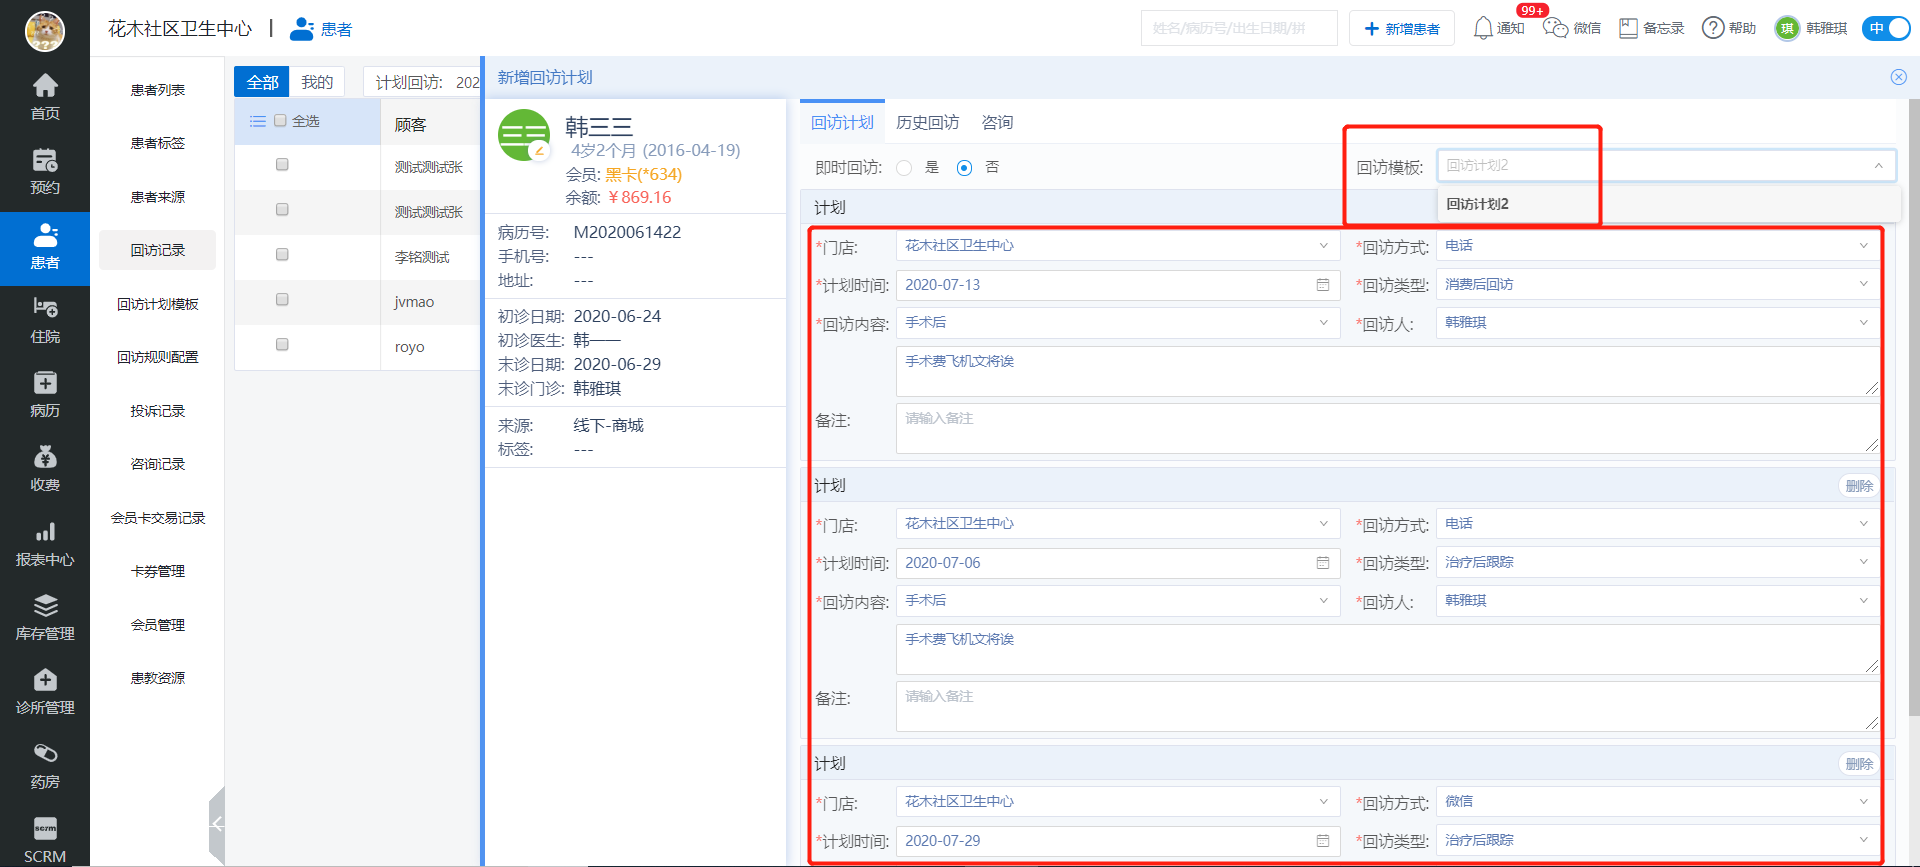Screen dimensions: 1920x867
Task: Open the 微信 WeChat messages icon
Action: (x=1555, y=28)
